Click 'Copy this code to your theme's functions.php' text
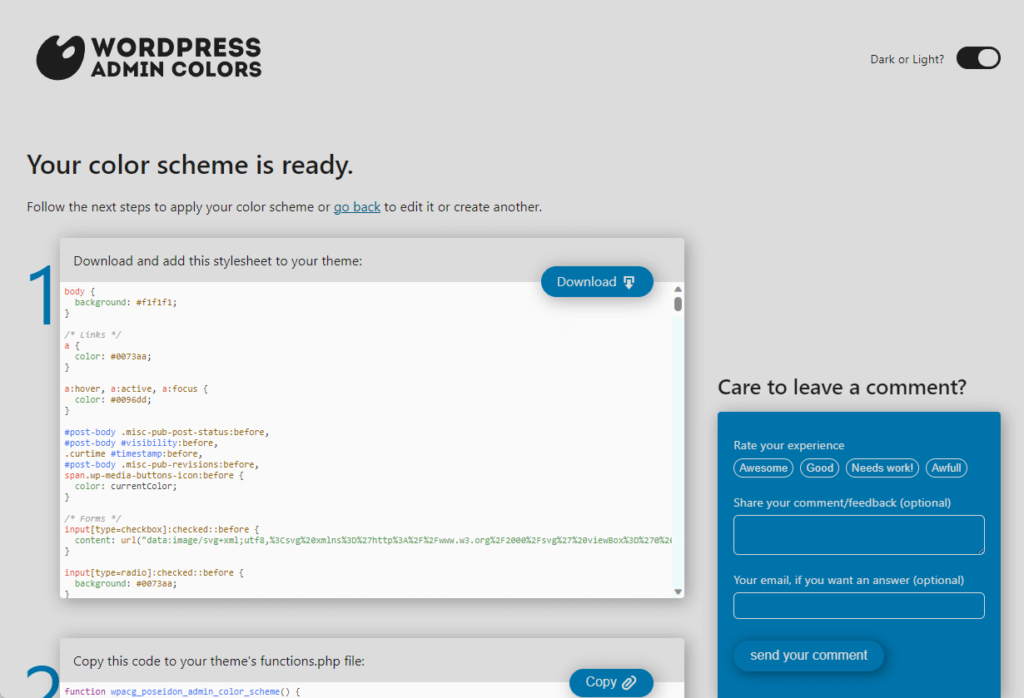 (219, 661)
